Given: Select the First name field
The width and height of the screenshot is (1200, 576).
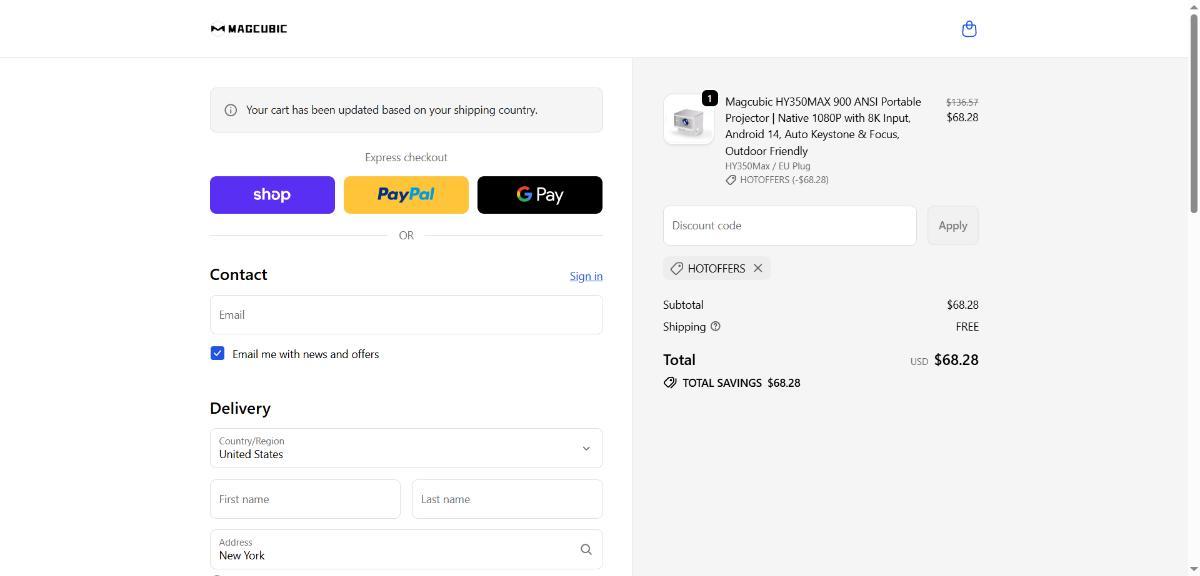Looking at the screenshot, I should 305,499.
